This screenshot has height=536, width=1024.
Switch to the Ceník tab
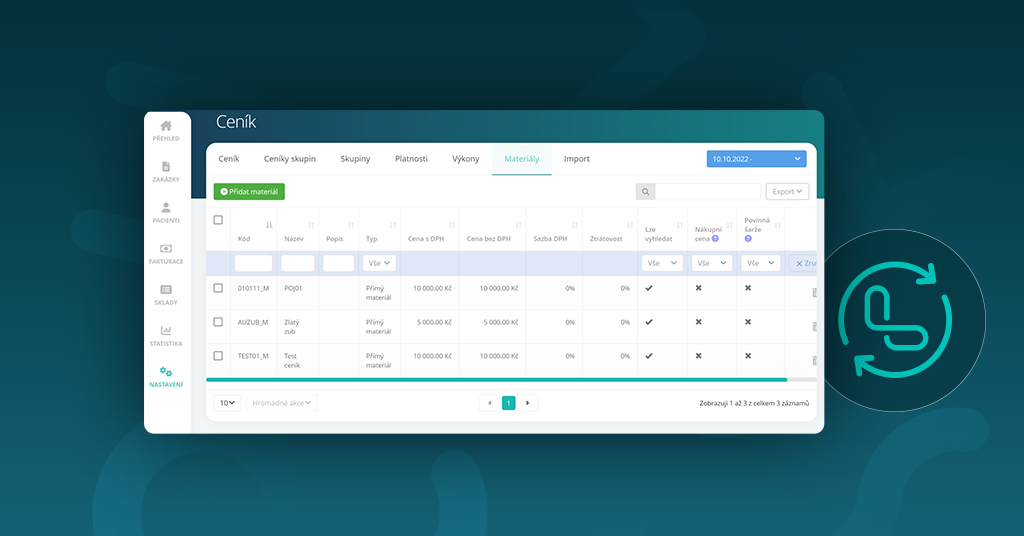click(229, 159)
